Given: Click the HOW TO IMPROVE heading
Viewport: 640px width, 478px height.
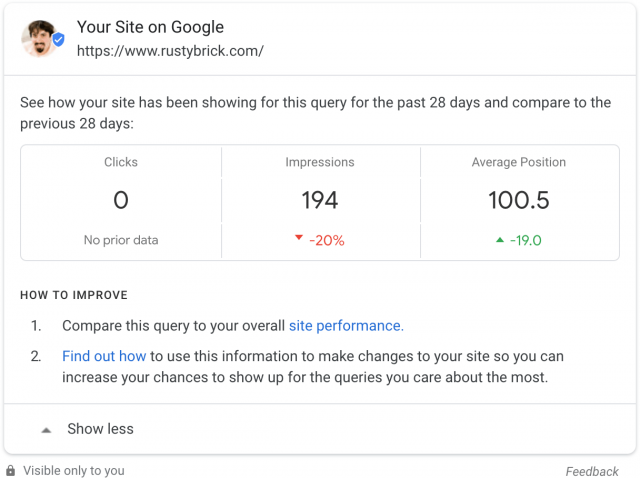Looking at the screenshot, I should [74, 295].
